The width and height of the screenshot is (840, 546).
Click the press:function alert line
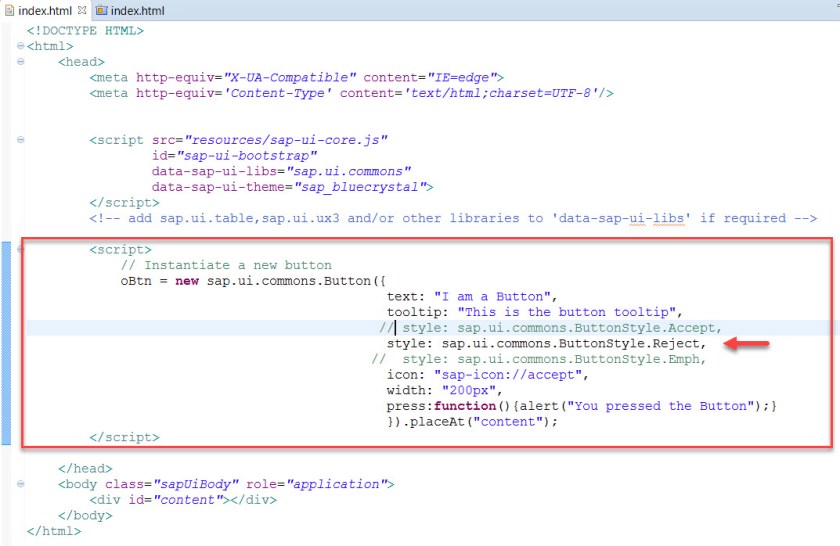(581, 406)
